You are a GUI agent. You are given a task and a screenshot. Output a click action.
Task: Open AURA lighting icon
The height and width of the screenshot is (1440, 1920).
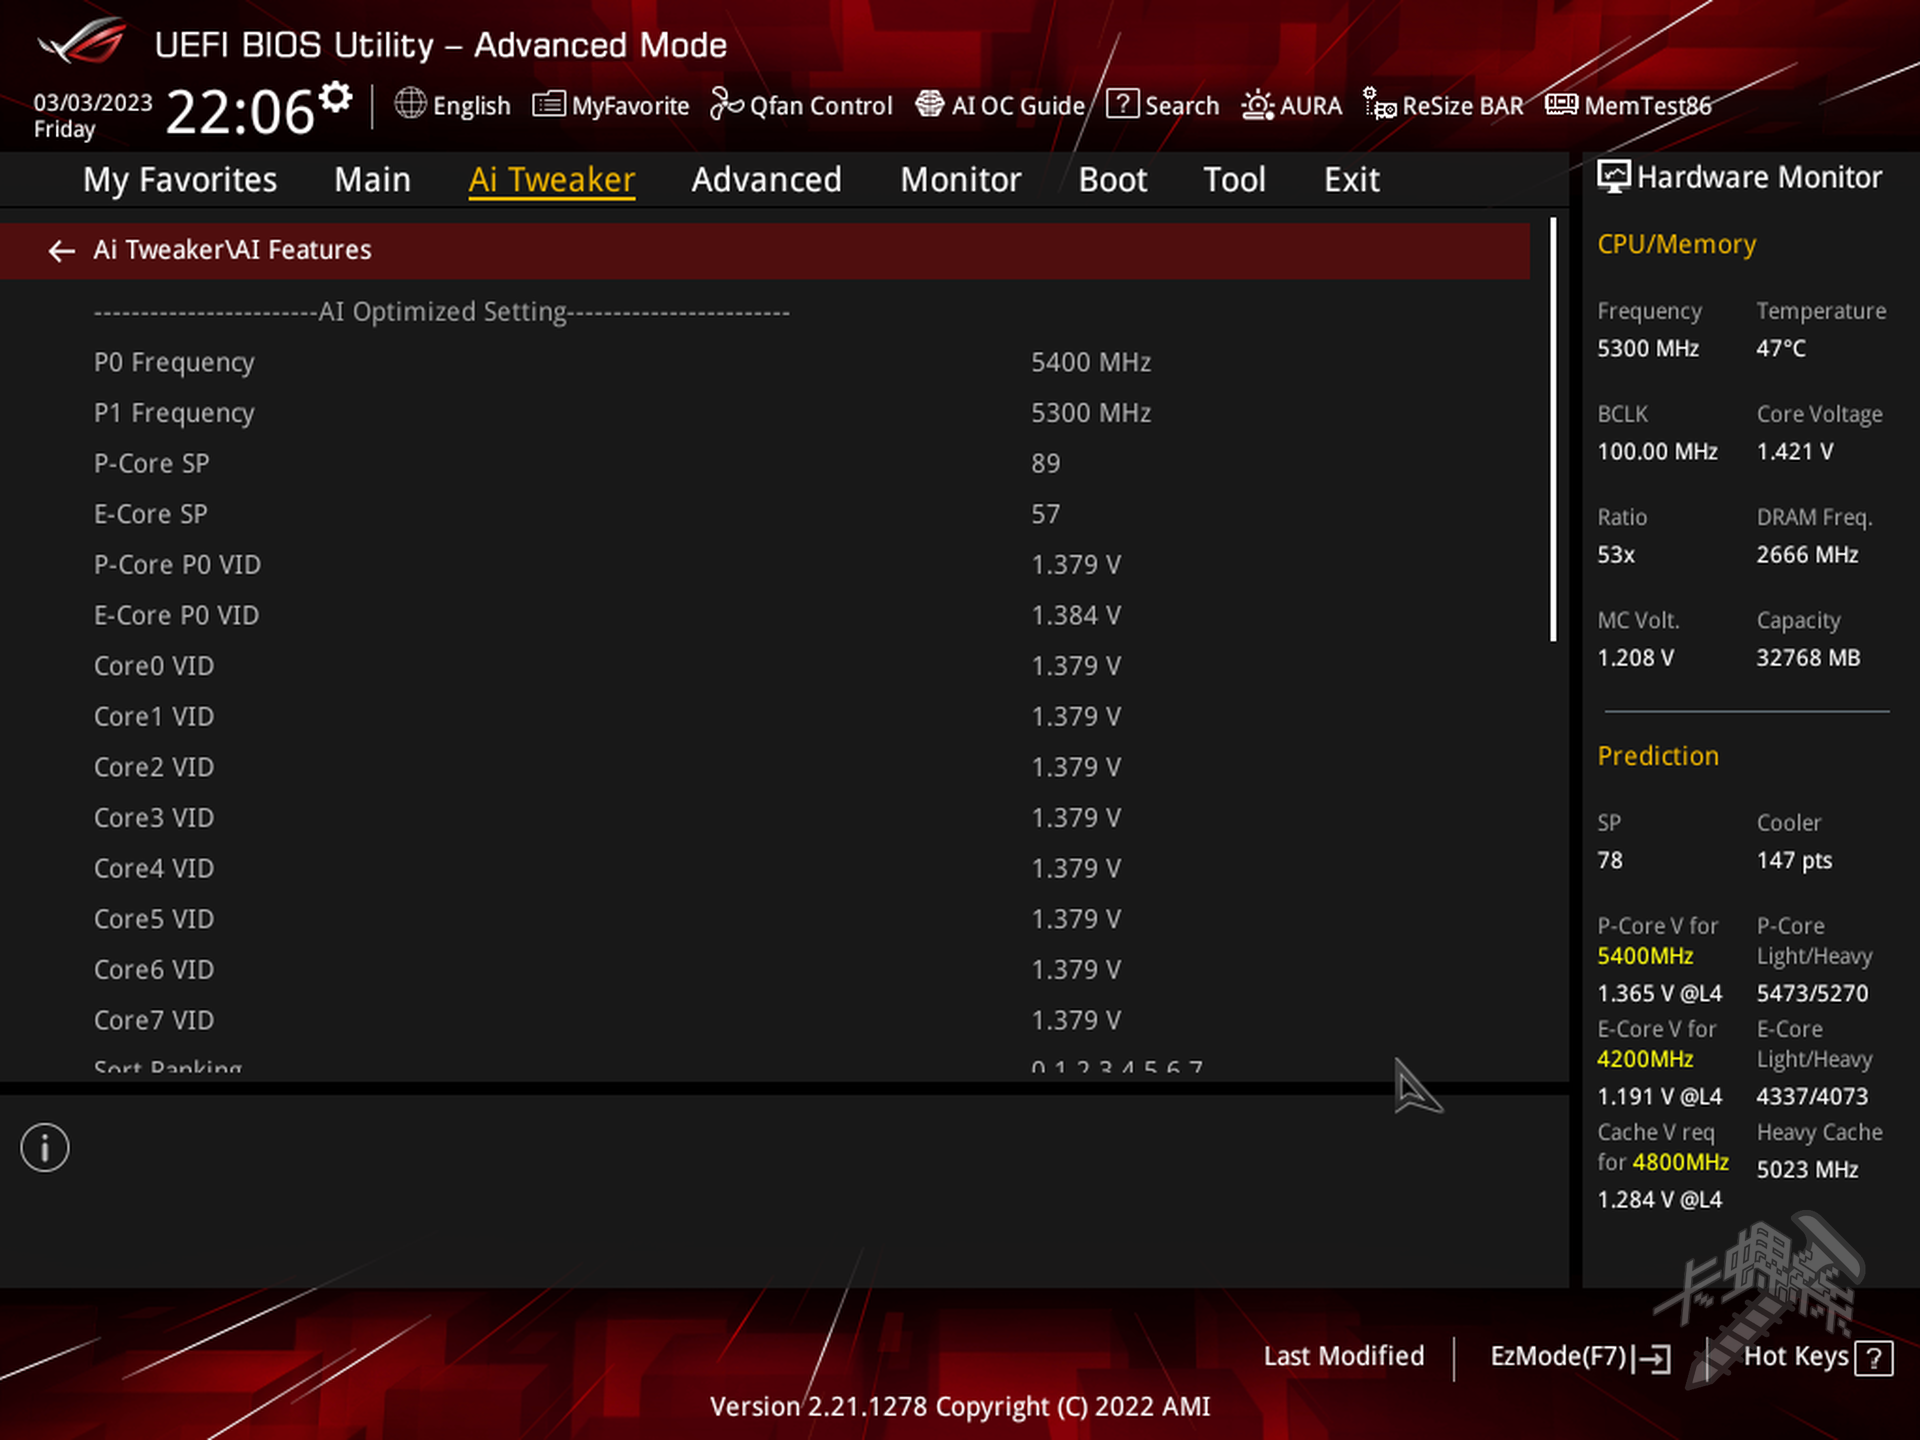click(x=1257, y=104)
